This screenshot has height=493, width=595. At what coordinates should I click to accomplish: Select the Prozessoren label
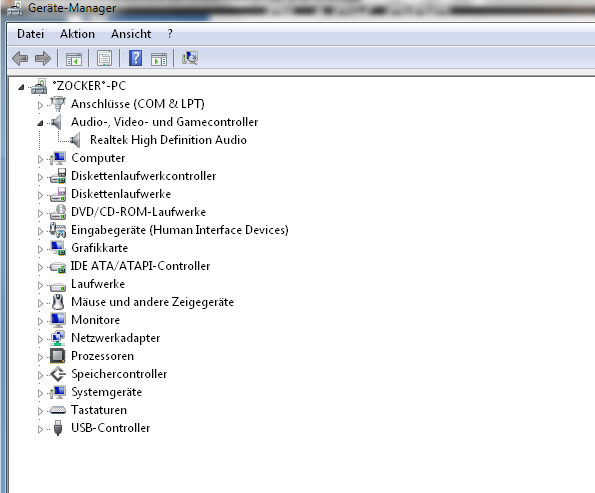point(102,356)
